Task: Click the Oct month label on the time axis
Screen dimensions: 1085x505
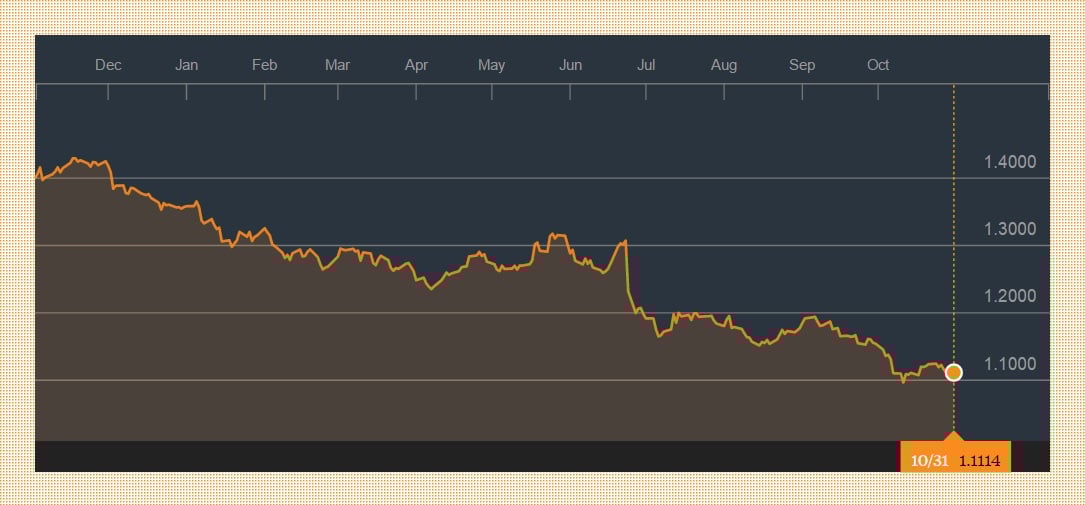Action: (x=878, y=65)
